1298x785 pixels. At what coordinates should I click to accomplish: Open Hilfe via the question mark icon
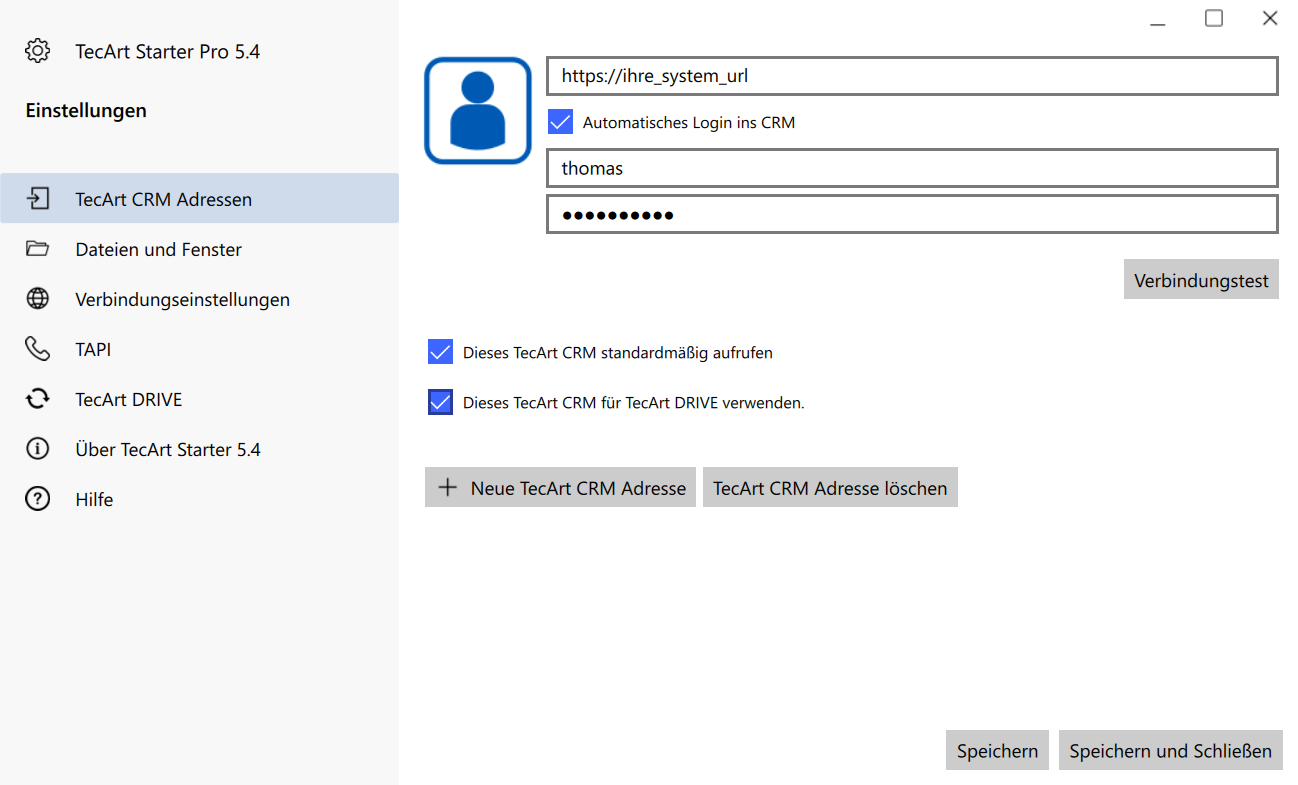(38, 499)
